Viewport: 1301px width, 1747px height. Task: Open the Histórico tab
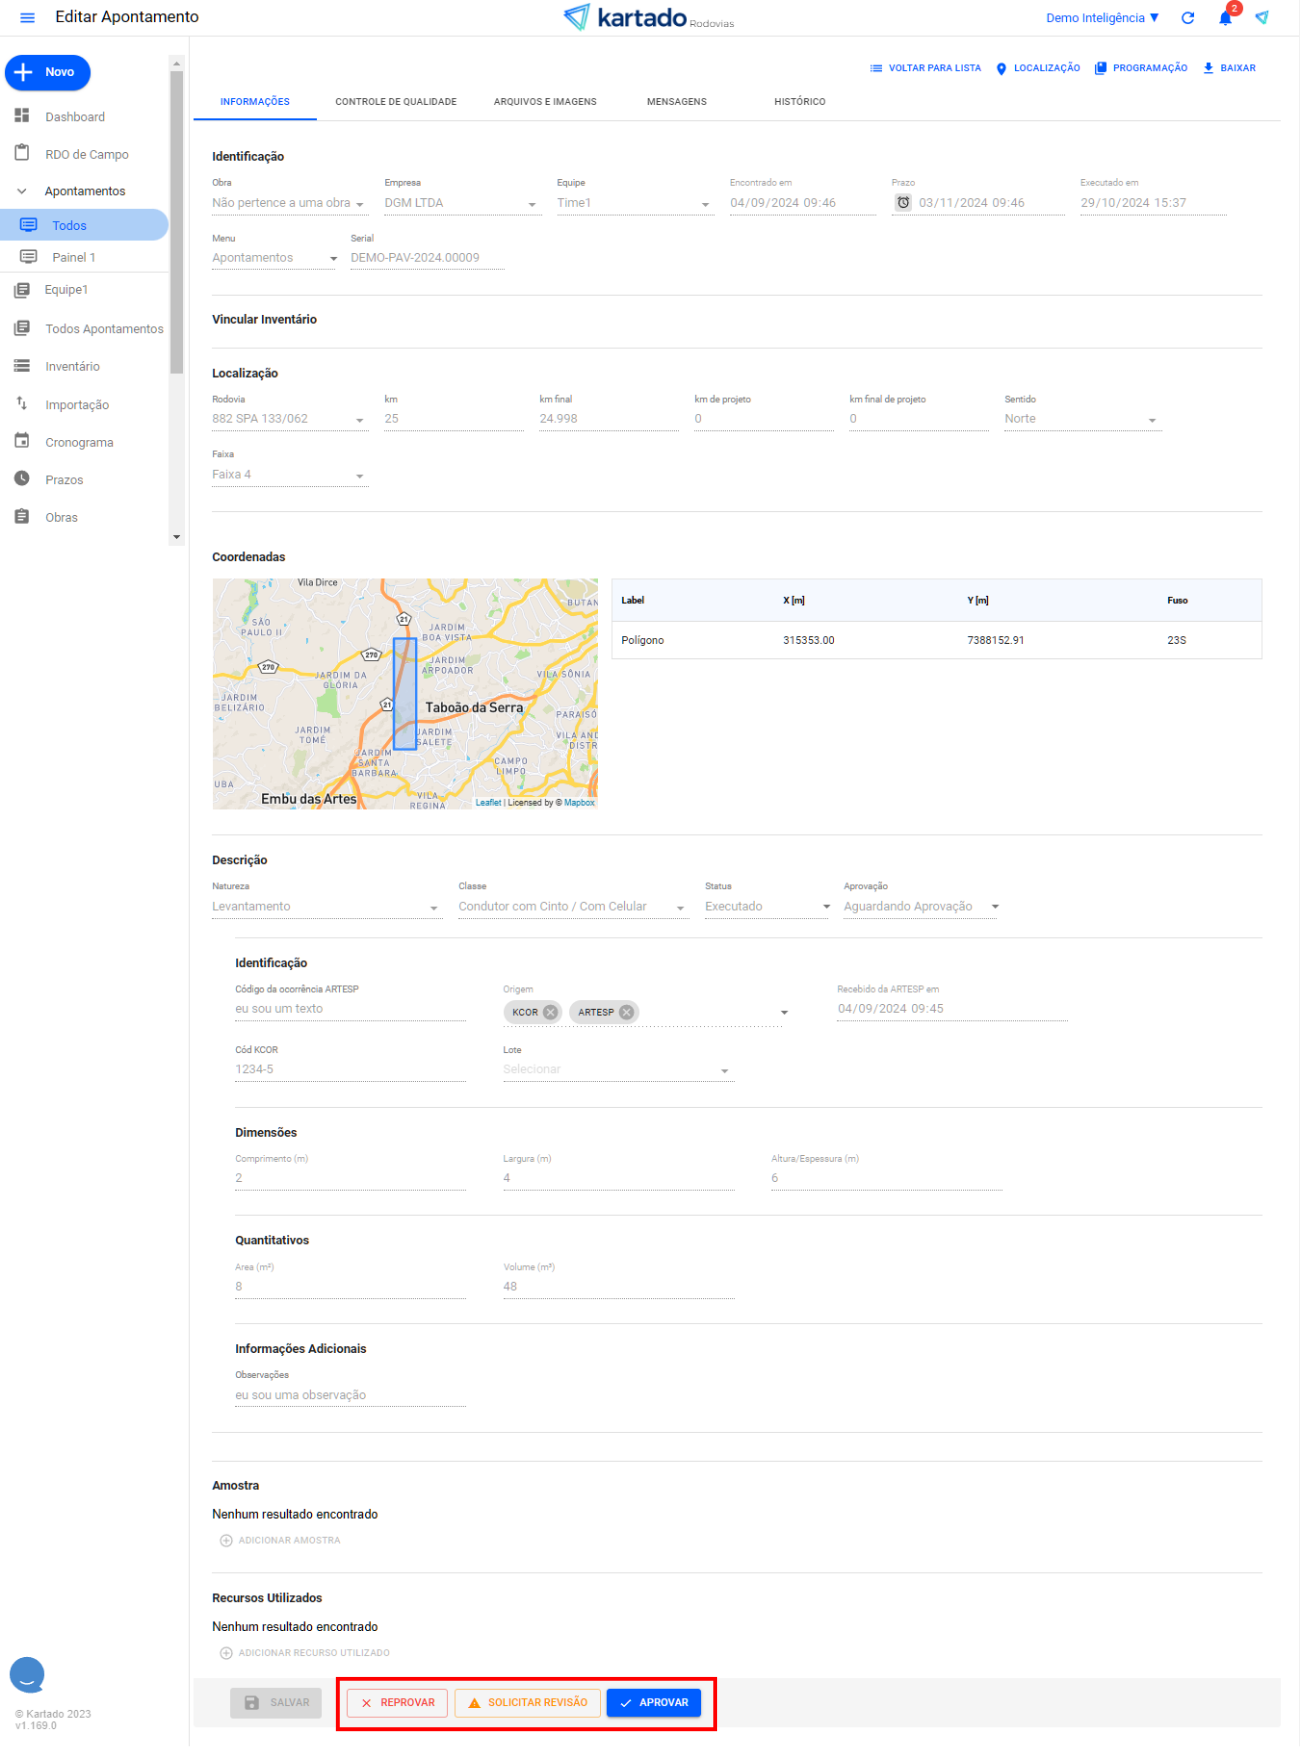click(x=799, y=102)
